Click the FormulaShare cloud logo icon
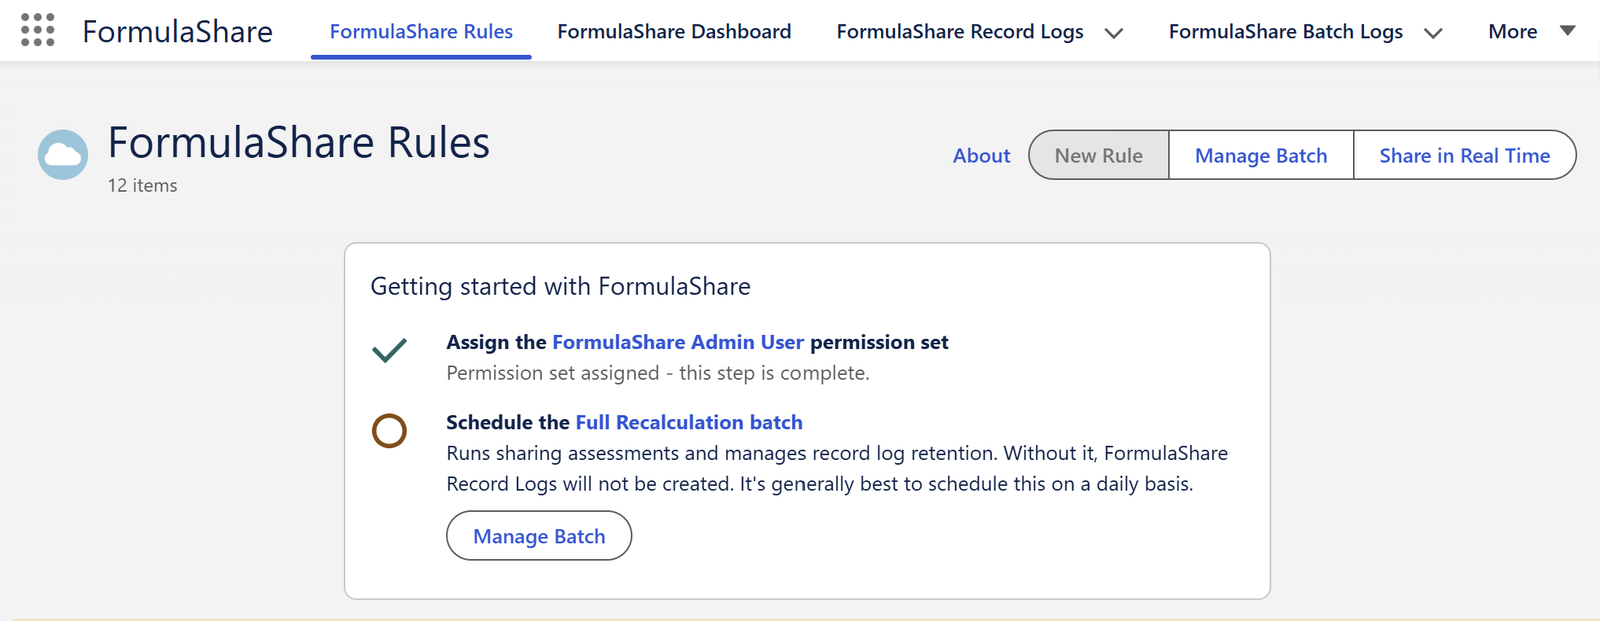 [63, 155]
